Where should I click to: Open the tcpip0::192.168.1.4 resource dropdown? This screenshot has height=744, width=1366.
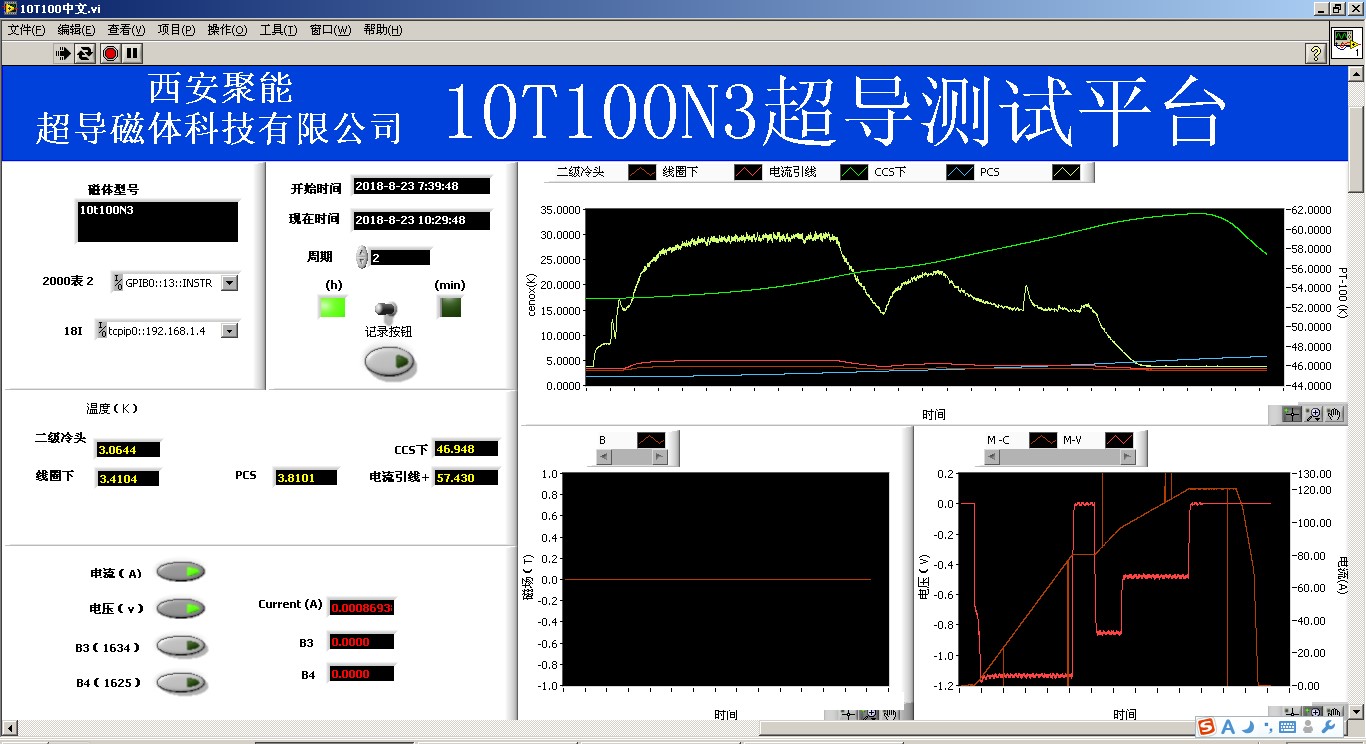click(x=229, y=331)
